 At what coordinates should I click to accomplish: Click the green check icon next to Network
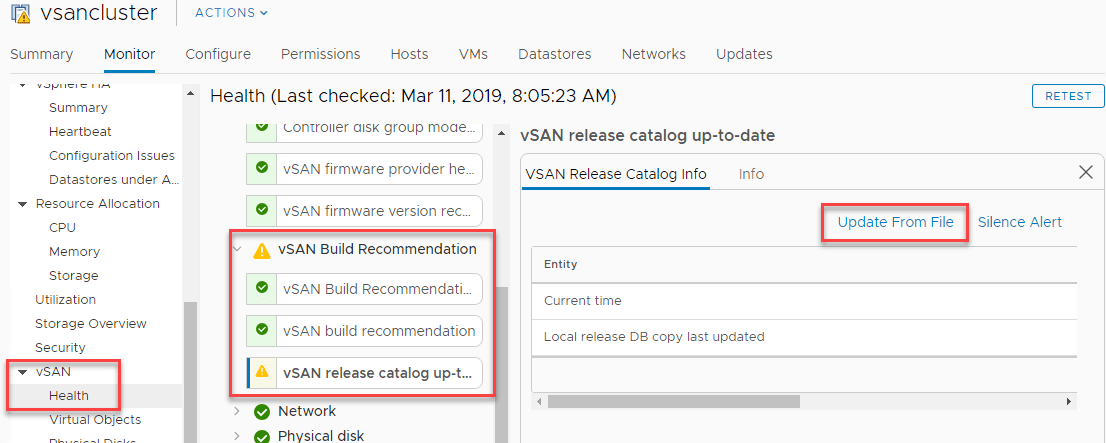[x=262, y=412]
